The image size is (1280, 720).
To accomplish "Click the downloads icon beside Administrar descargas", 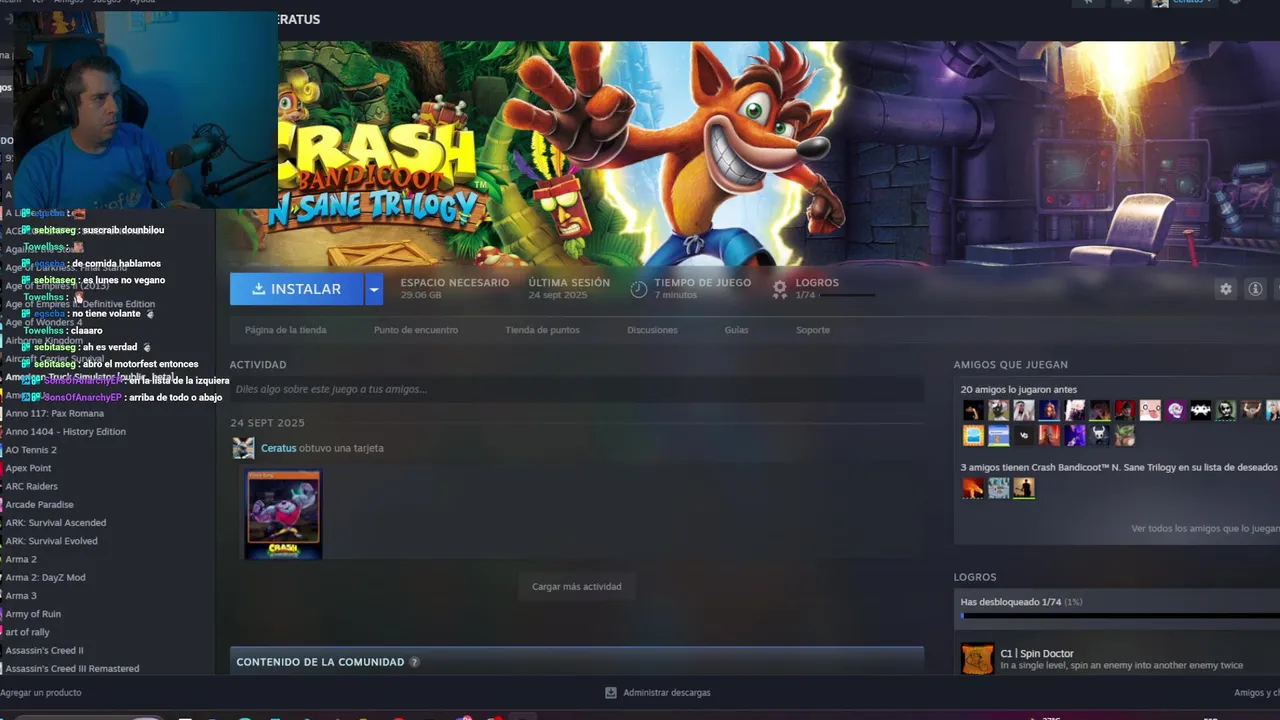I will click(x=611, y=693).
